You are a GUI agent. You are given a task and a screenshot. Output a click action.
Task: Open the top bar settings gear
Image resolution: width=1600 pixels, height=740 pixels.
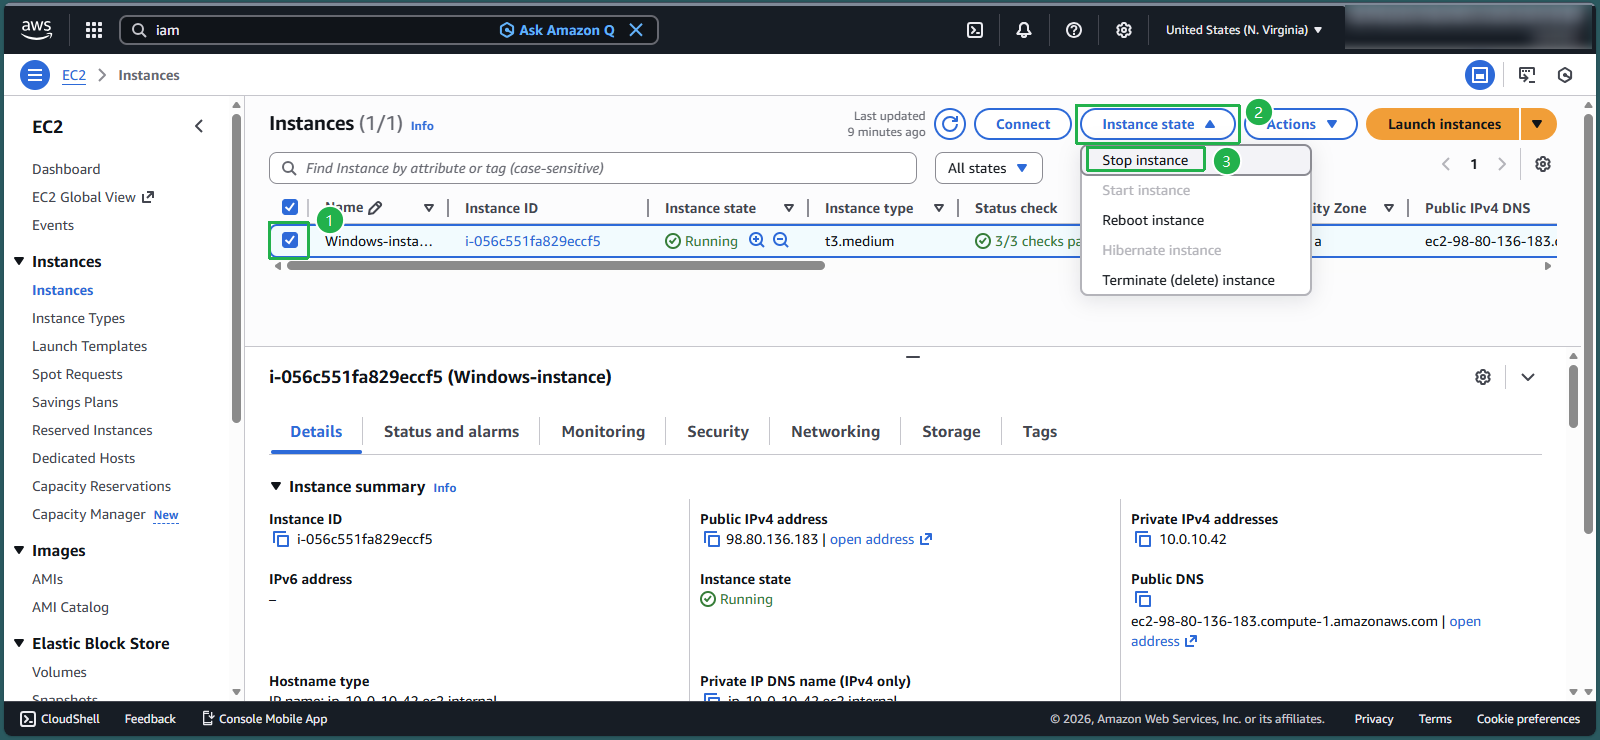tap(1124, 30)
